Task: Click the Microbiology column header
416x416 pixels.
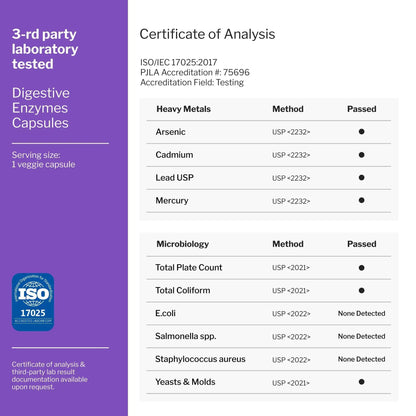Action: coord(183,244)
